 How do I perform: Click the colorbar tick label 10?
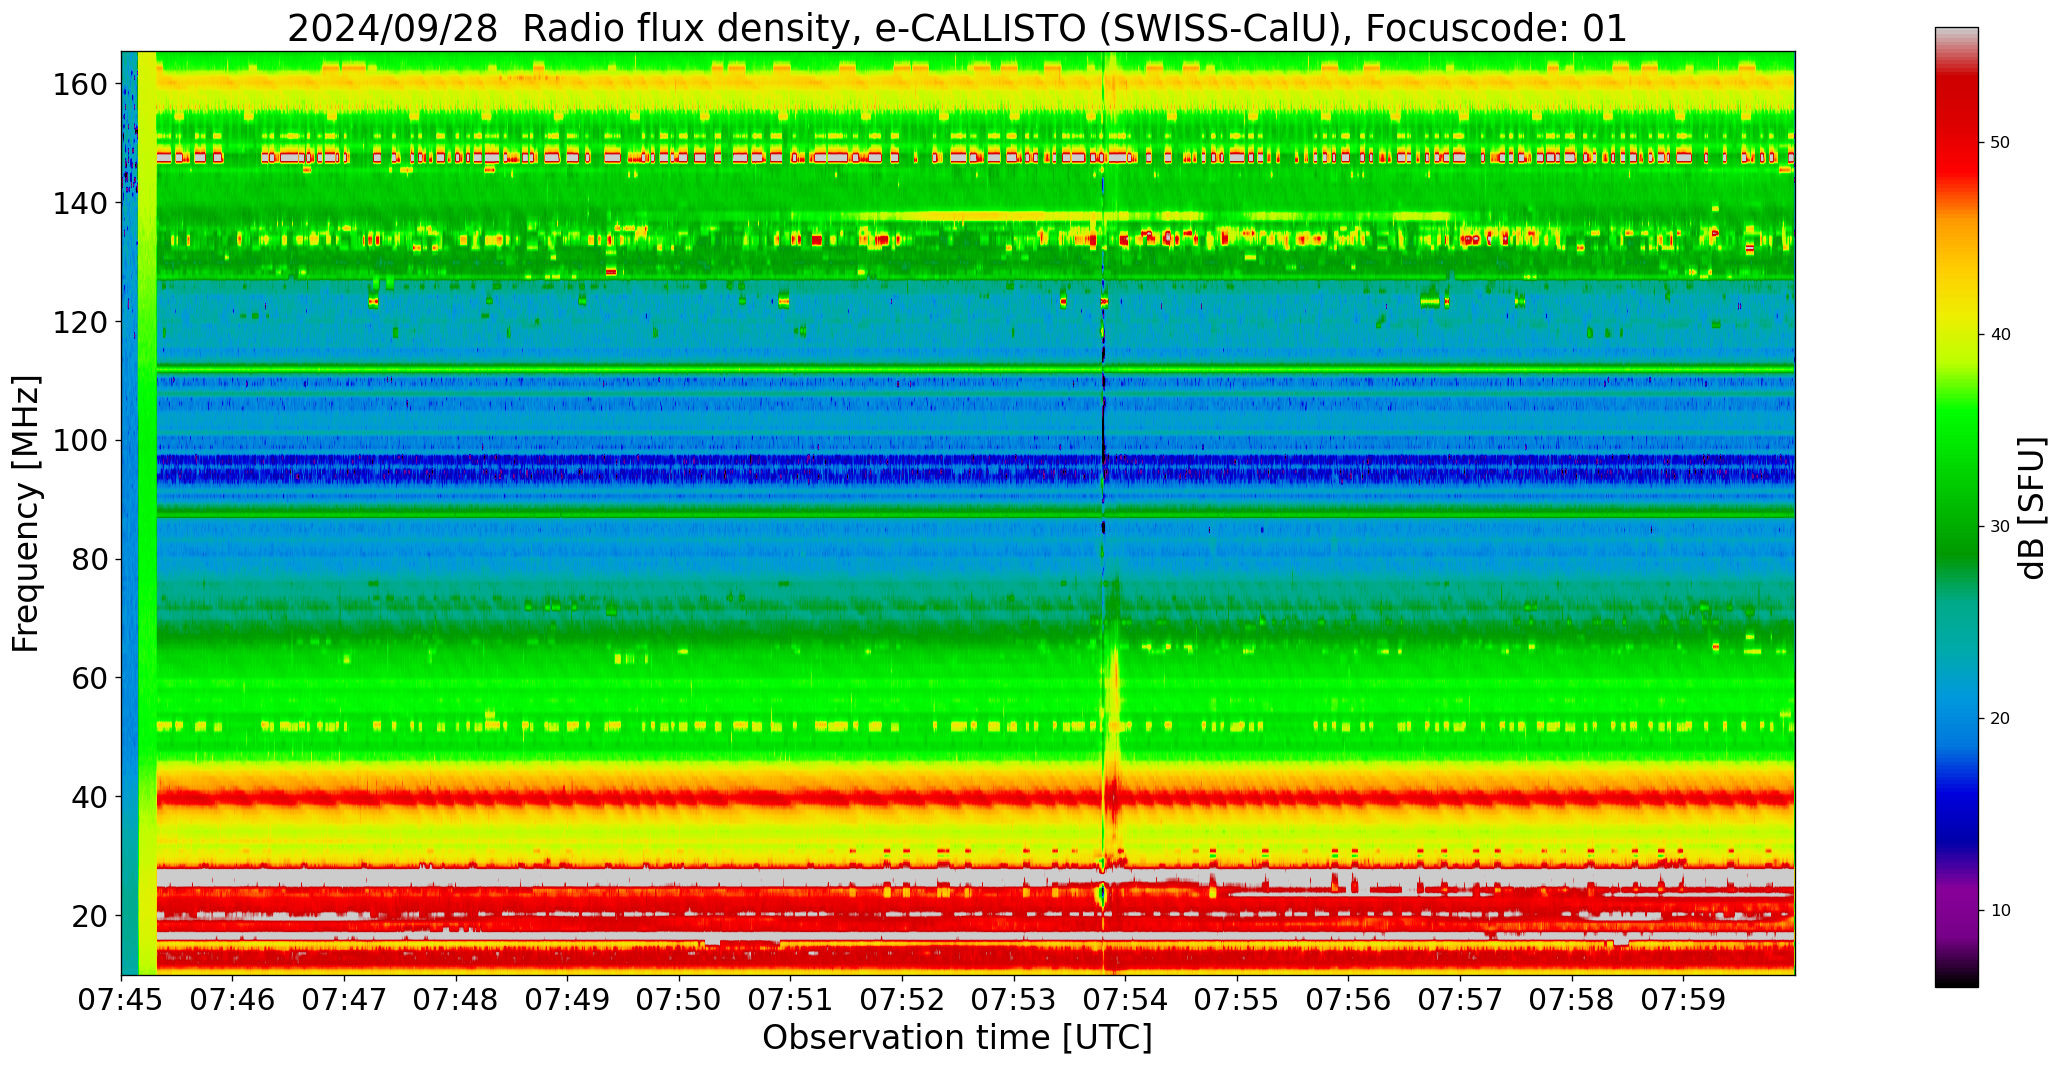coord(2000,911)
